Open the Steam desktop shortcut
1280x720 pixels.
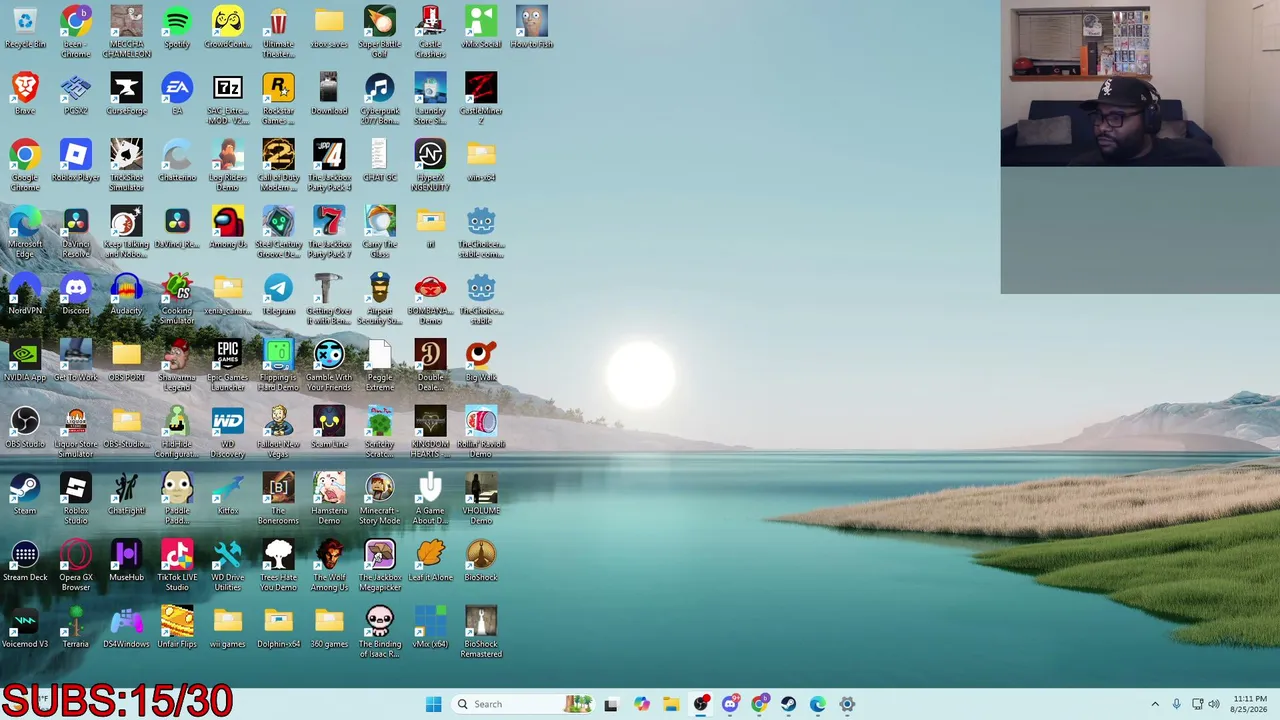pos(25,494)
